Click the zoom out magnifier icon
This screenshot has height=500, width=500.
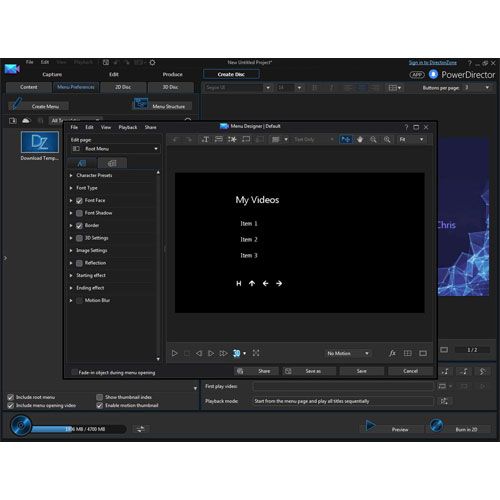373,139
